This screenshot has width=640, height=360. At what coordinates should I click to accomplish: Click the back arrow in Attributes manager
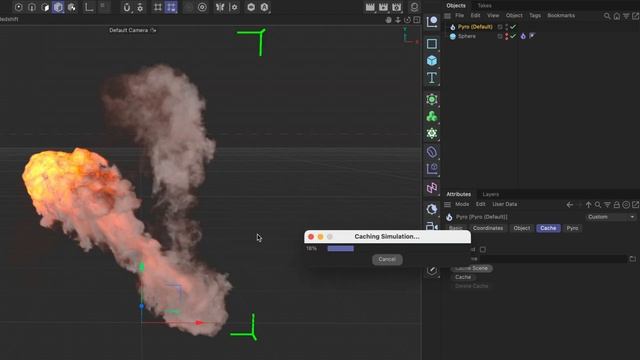pos(570,204)
